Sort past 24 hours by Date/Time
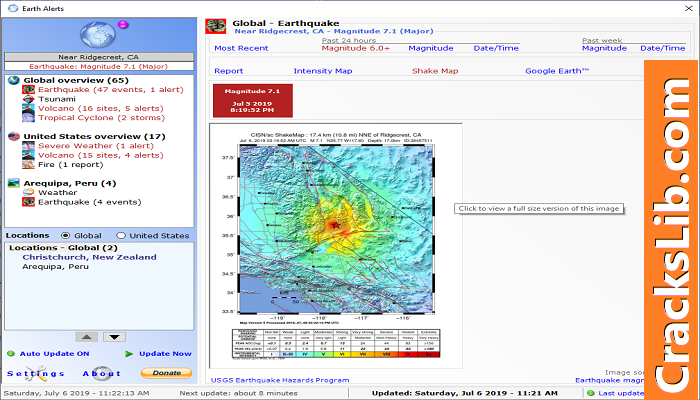The image size is (700, 400). [x=496, y=48]
